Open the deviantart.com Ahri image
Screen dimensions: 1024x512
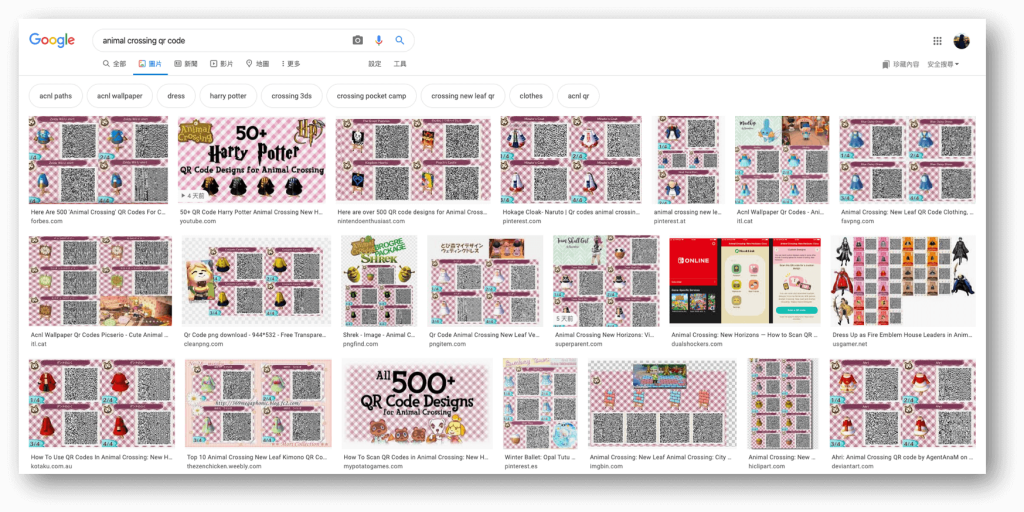pos(903,404)
